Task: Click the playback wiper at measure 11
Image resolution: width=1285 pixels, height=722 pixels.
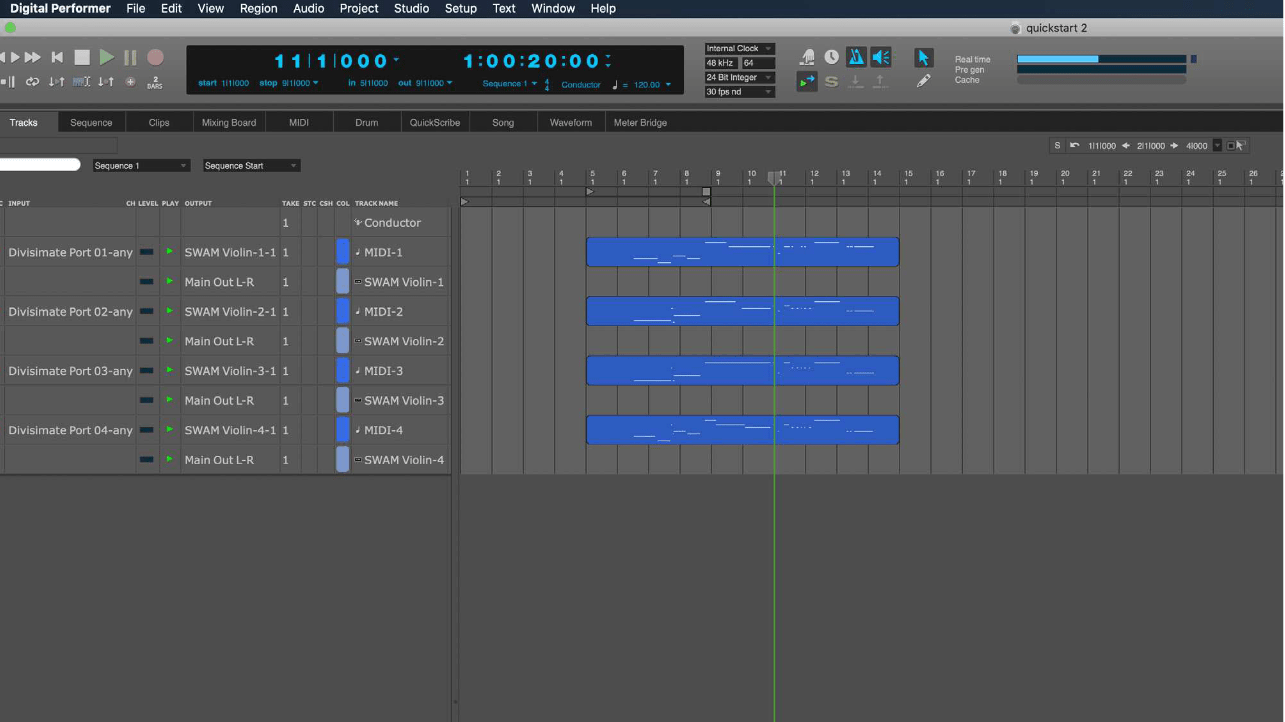Action: tap(774, 178)
